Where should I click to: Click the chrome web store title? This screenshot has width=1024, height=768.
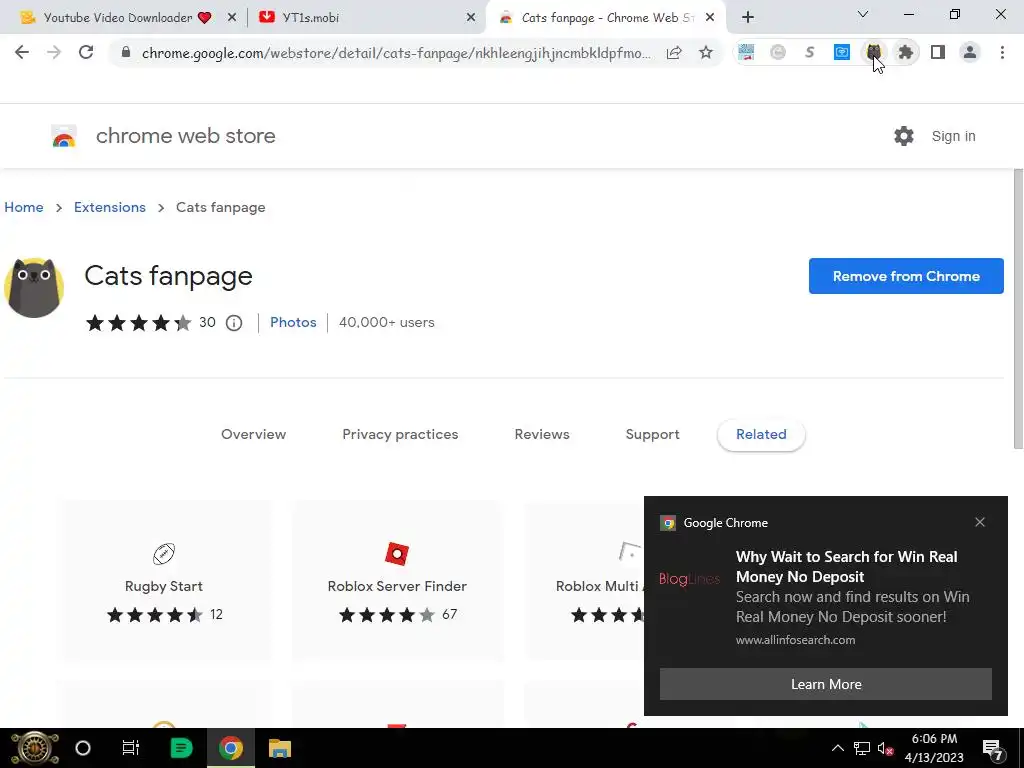pos(186,136)
